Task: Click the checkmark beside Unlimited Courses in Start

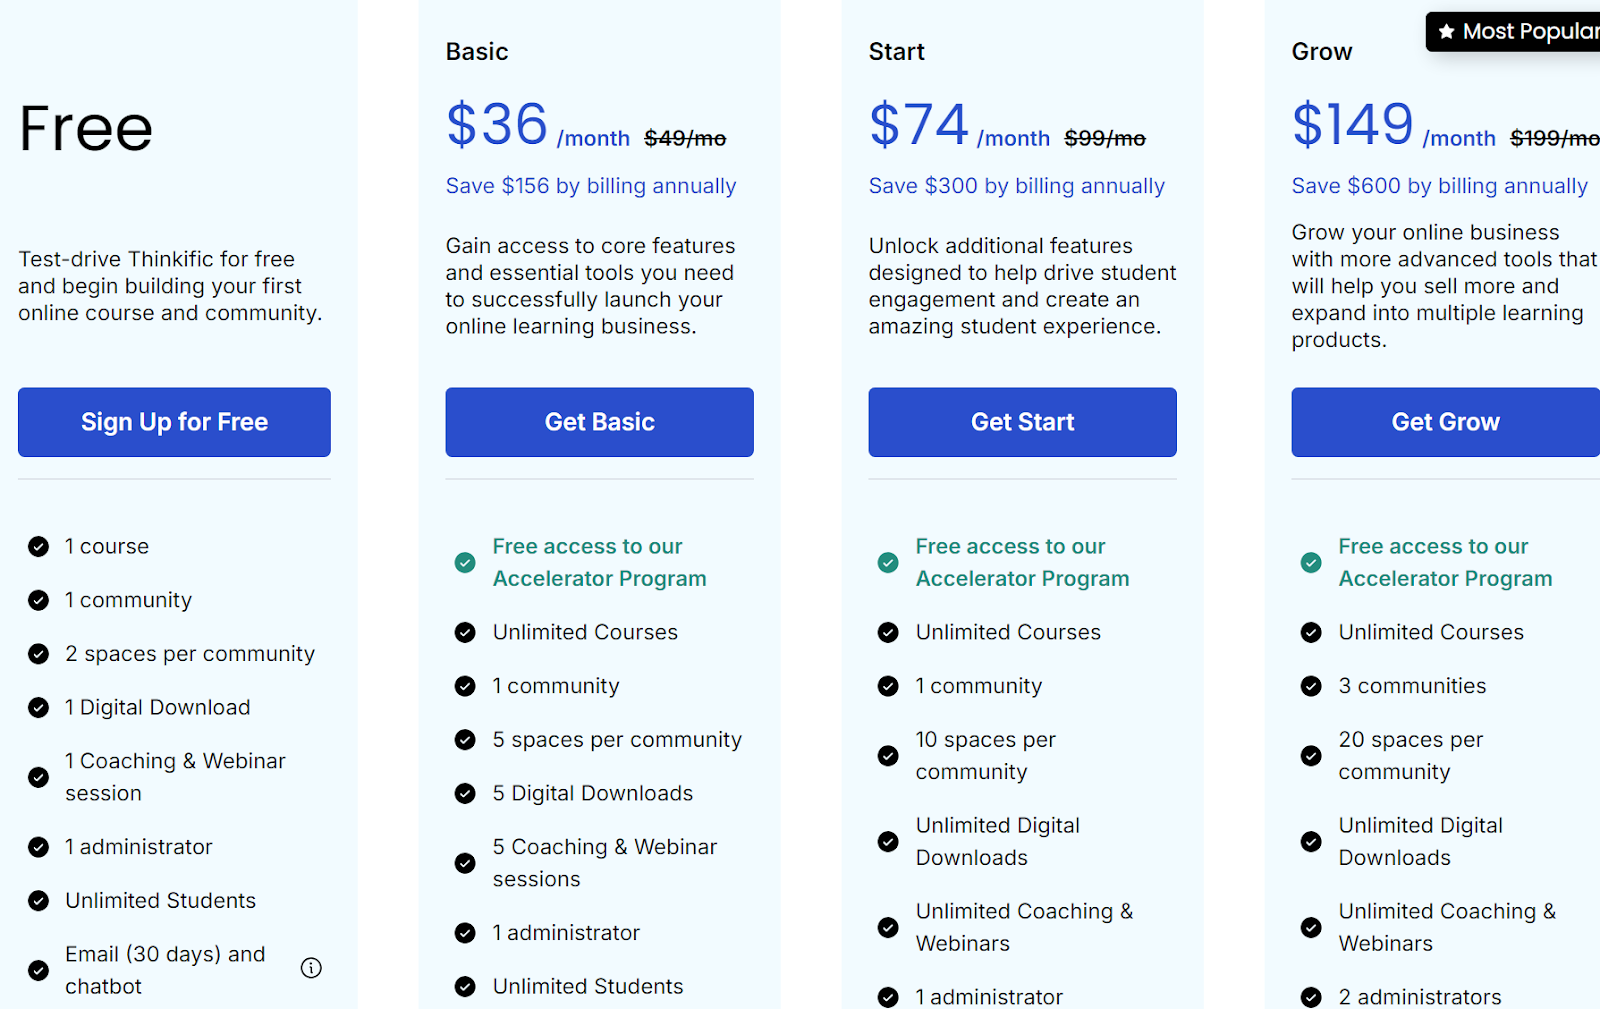Action: click(887, 632)
